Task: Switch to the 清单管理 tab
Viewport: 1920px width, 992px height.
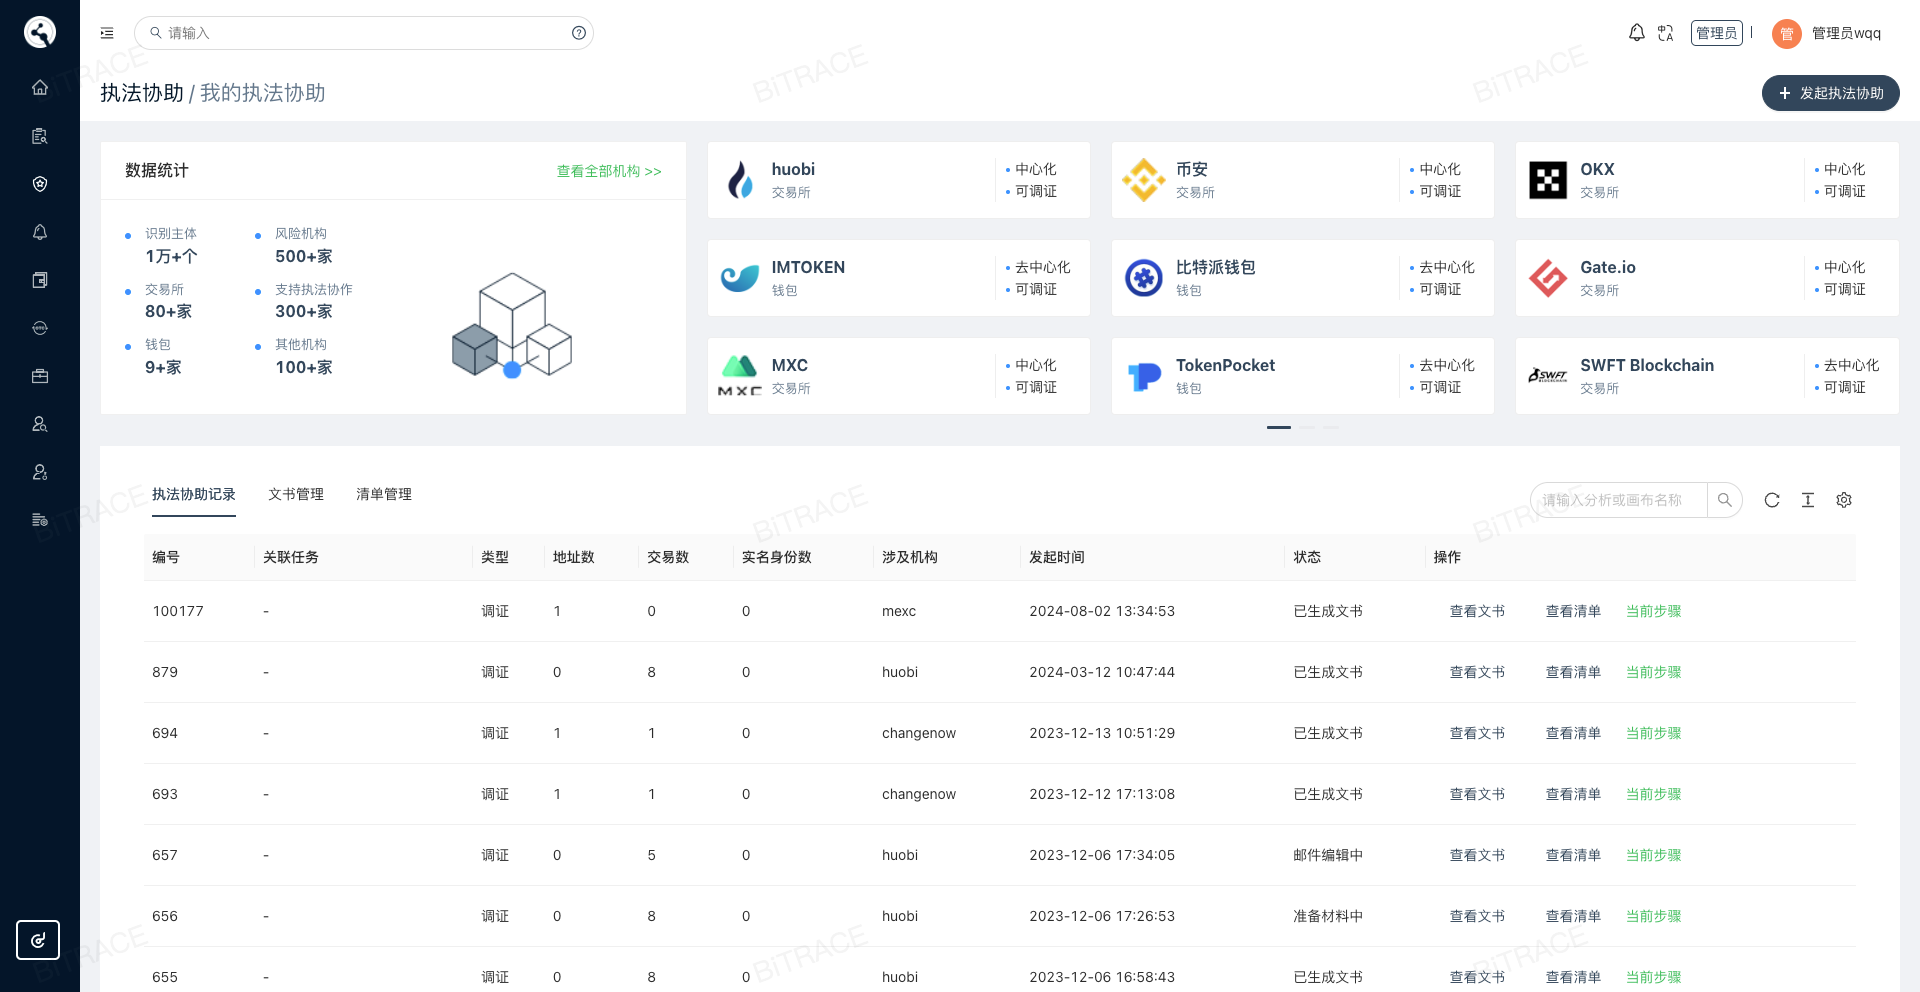Action: [x=384, y=494]
